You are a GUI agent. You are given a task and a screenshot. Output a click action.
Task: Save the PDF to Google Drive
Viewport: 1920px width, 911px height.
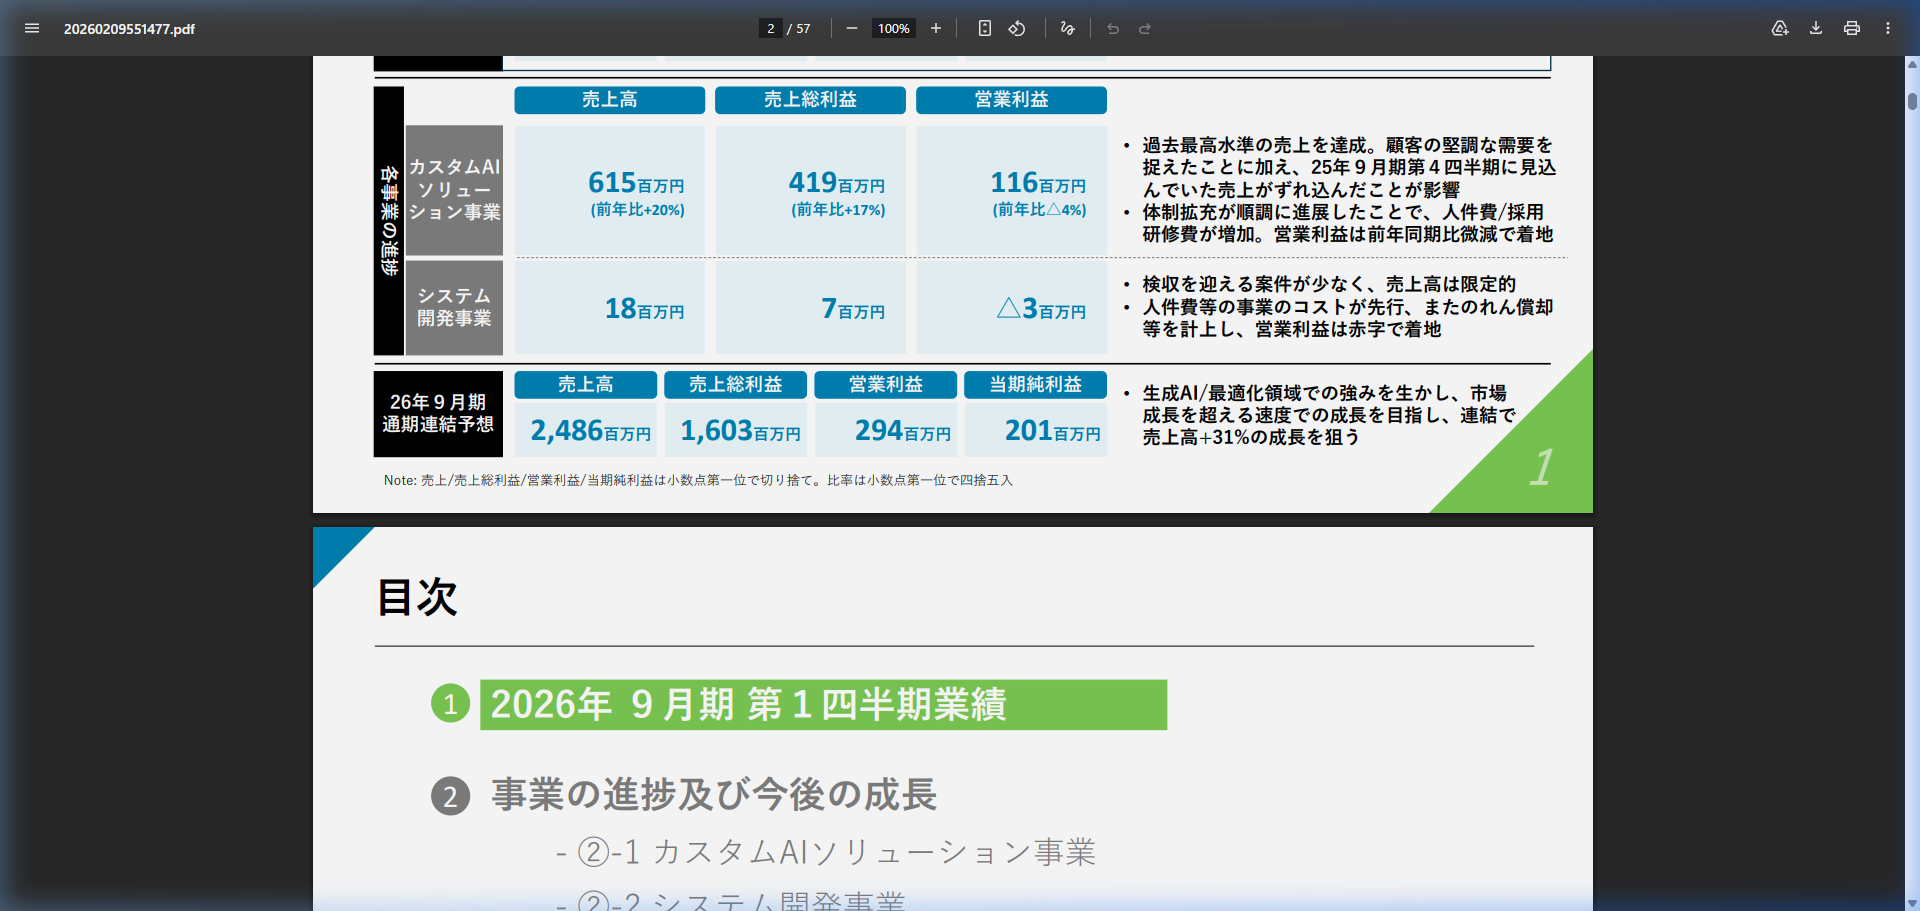(x=1780, y=28)
